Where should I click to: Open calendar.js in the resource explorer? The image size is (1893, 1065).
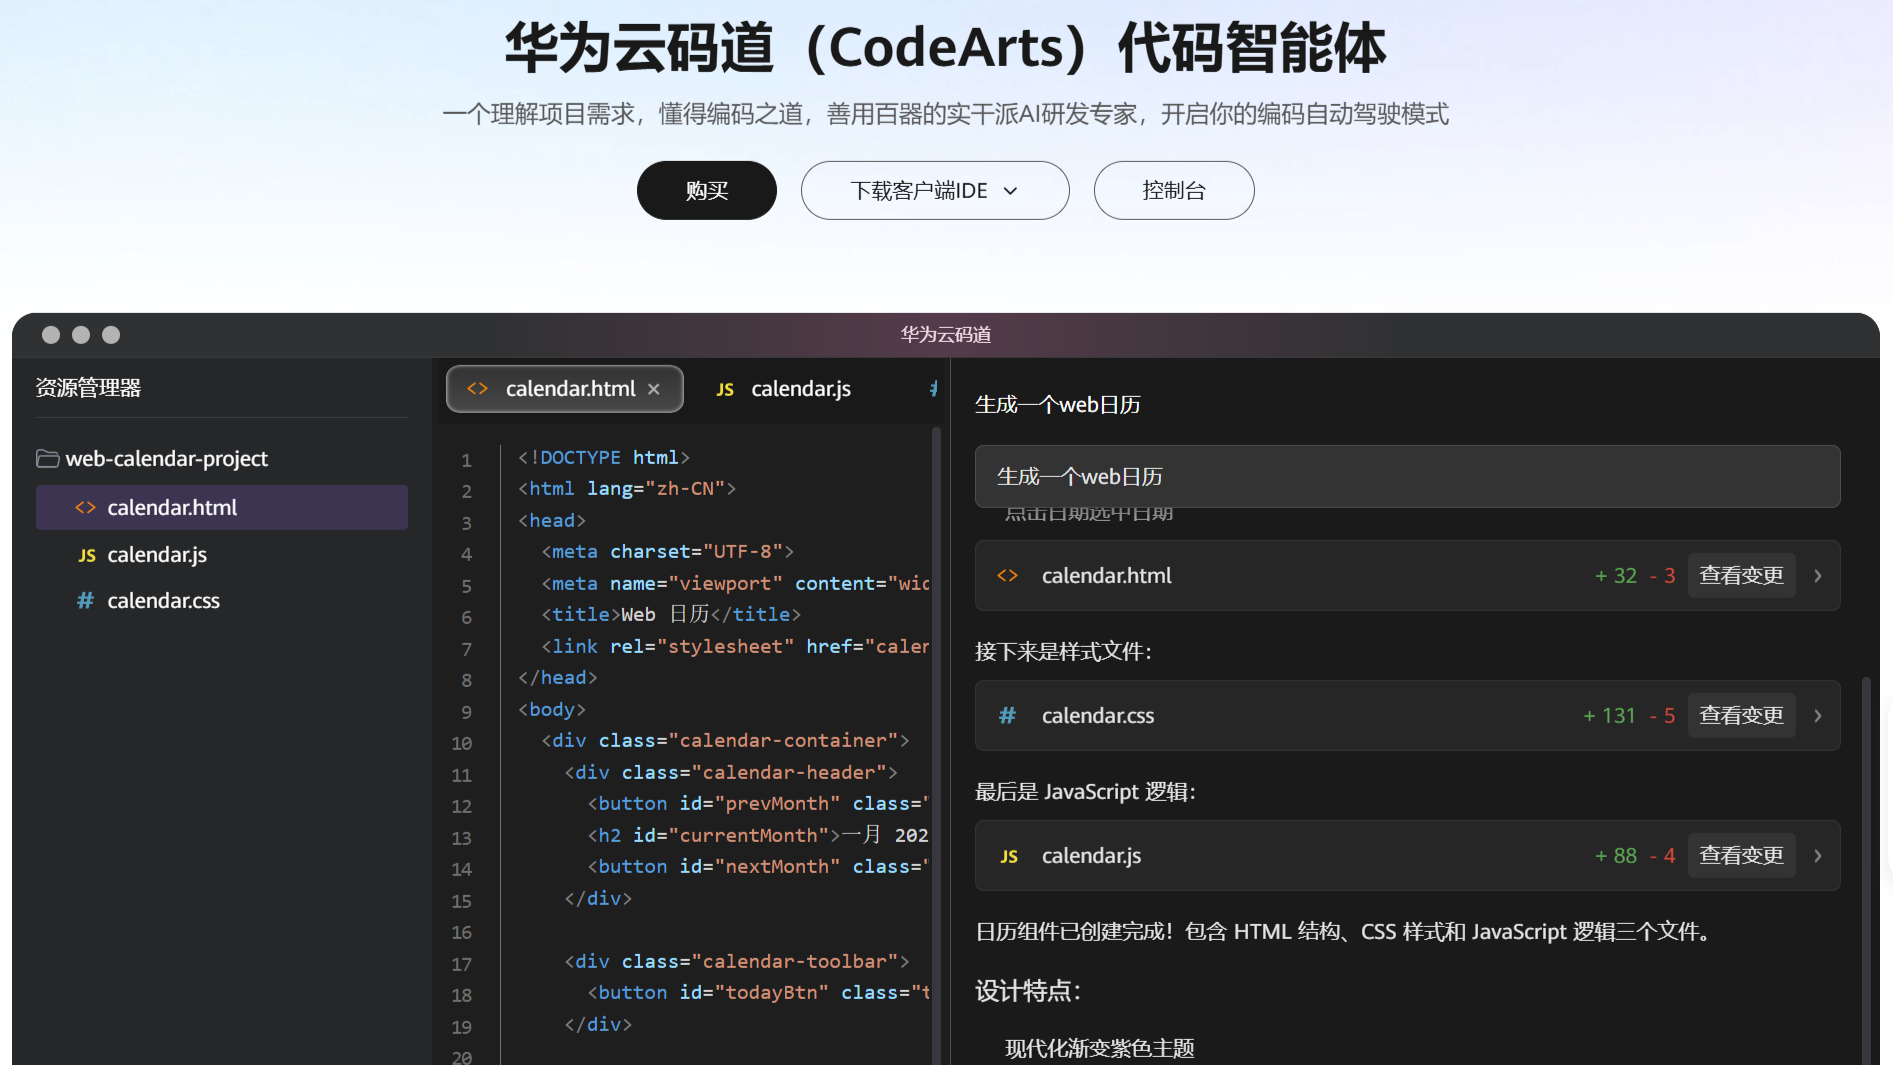pos(222,554)
